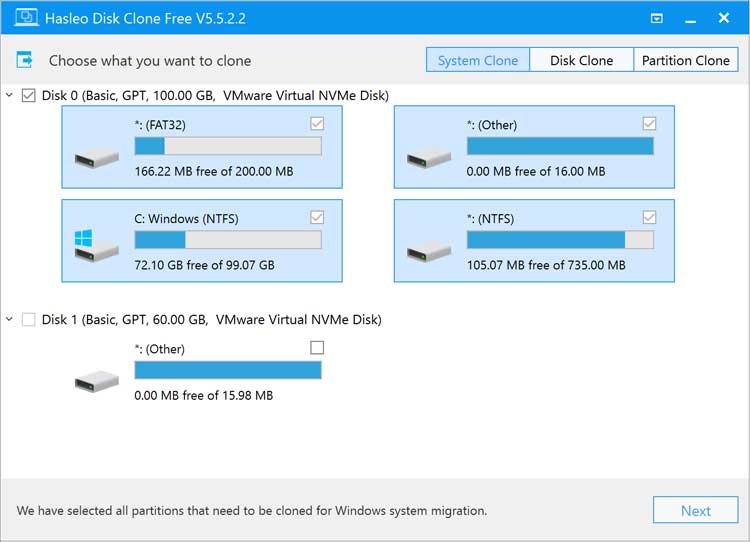Switch to the Partition Clone tab
The width and height of the screenshot is (750, 542).
(x=686, y=60)
